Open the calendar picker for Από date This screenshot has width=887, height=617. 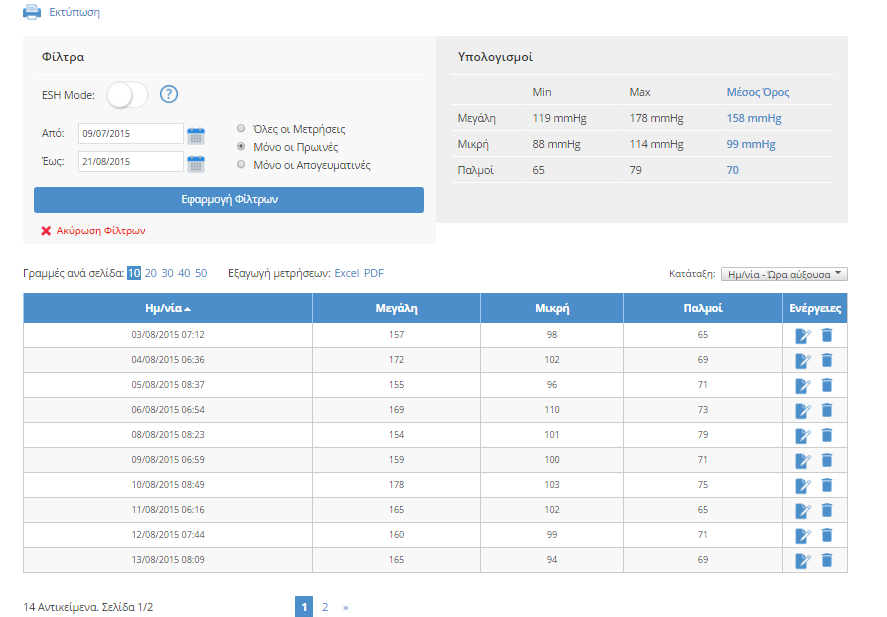196,135
